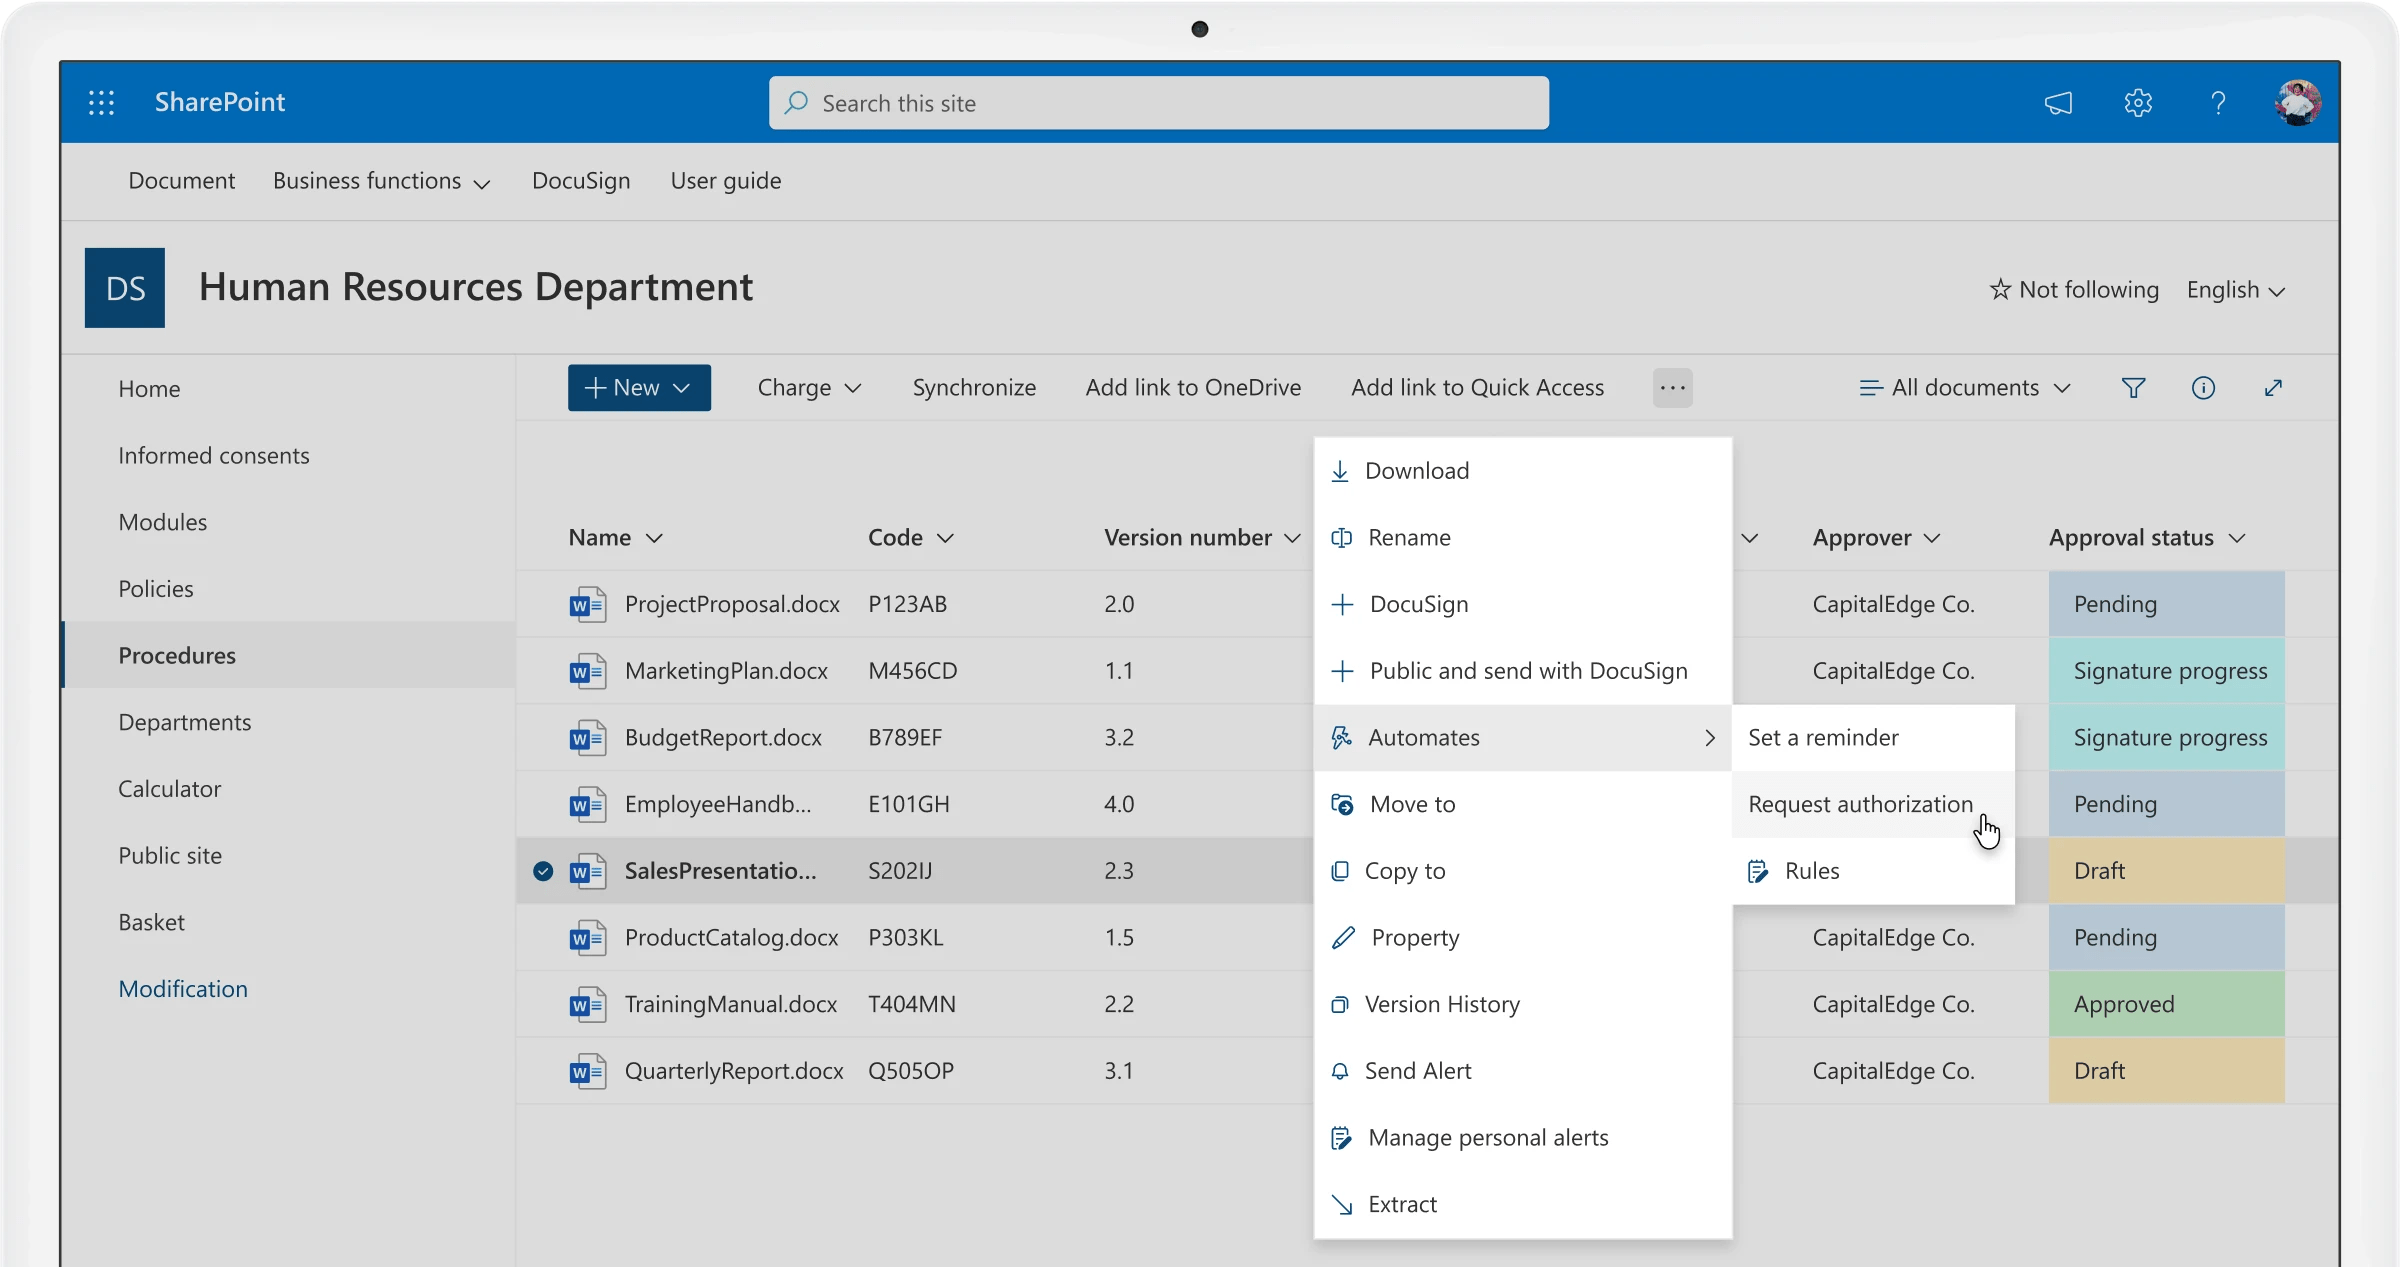Click the DocuSign action in context menu
Image resolution: width=2400 pixels, height=1267 pixels.
1418,603
